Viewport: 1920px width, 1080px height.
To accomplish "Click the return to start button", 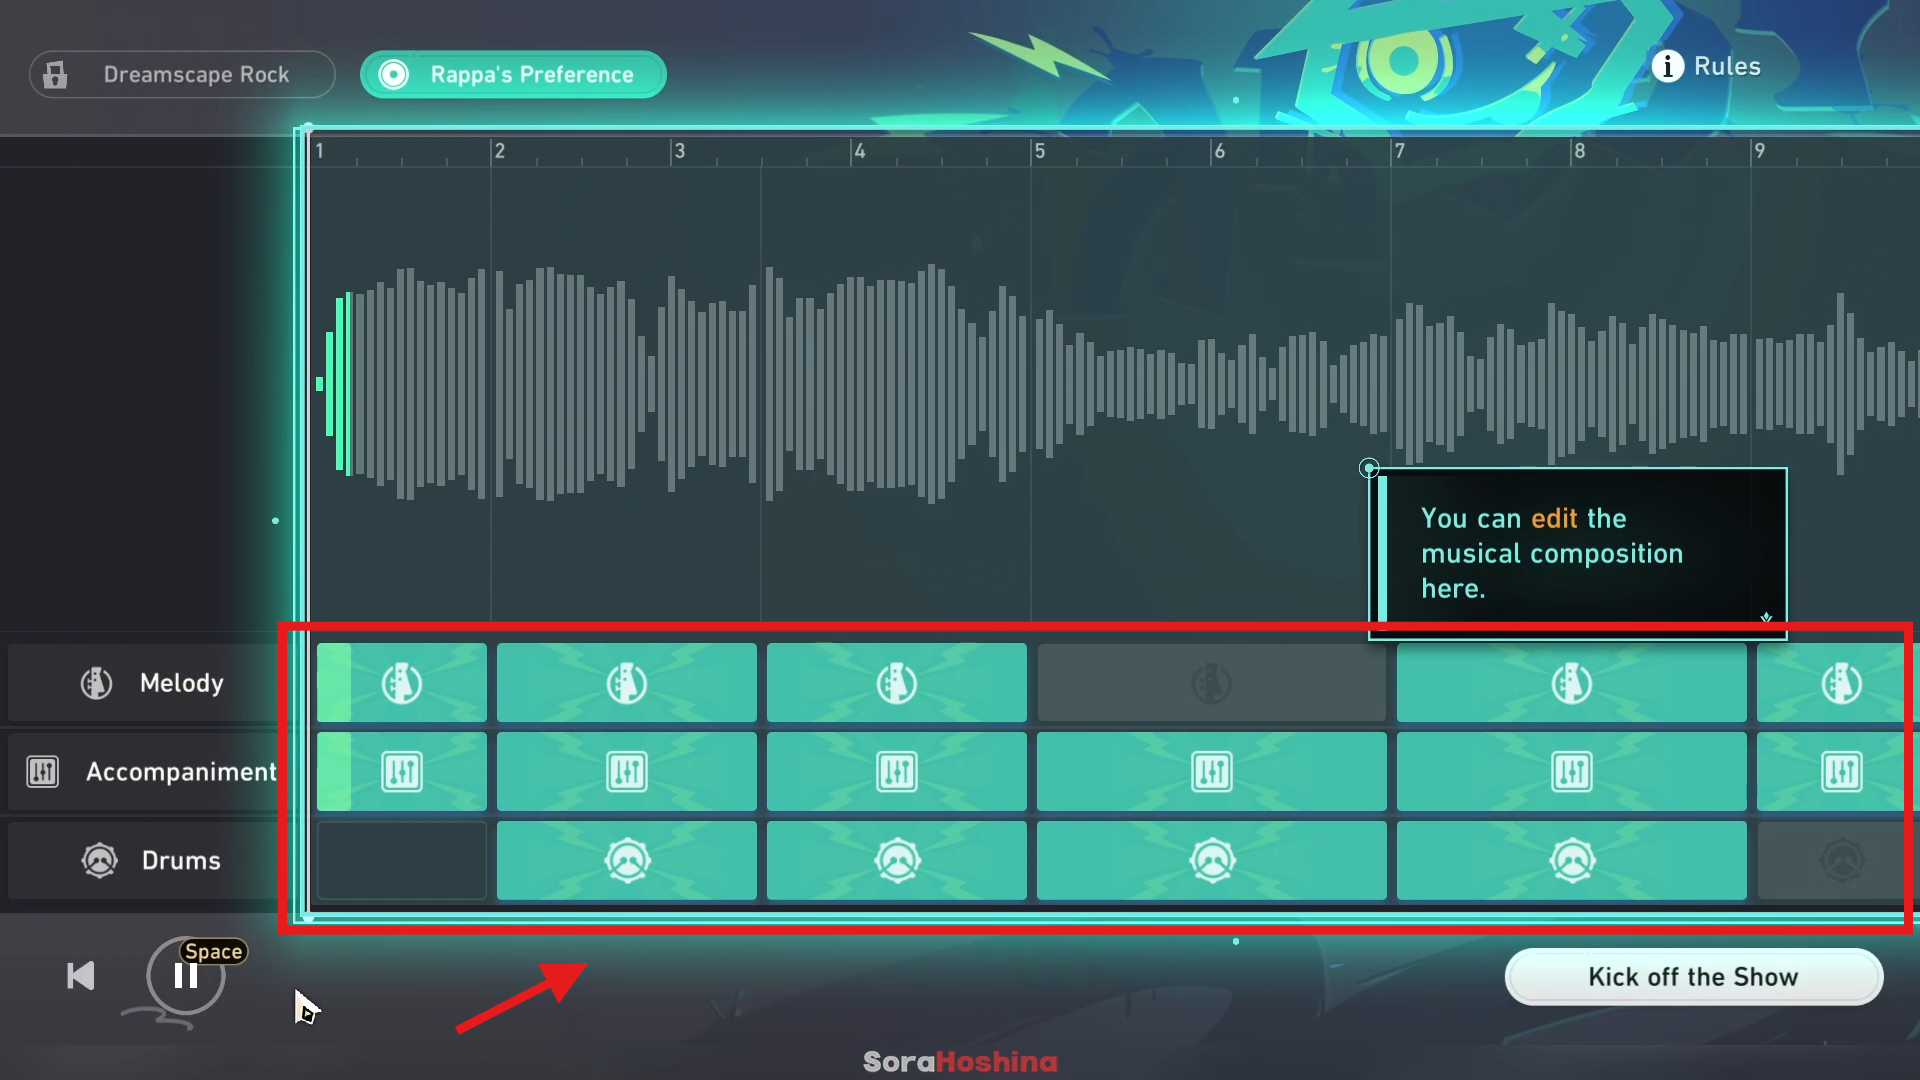I will [x=79, y=976].
